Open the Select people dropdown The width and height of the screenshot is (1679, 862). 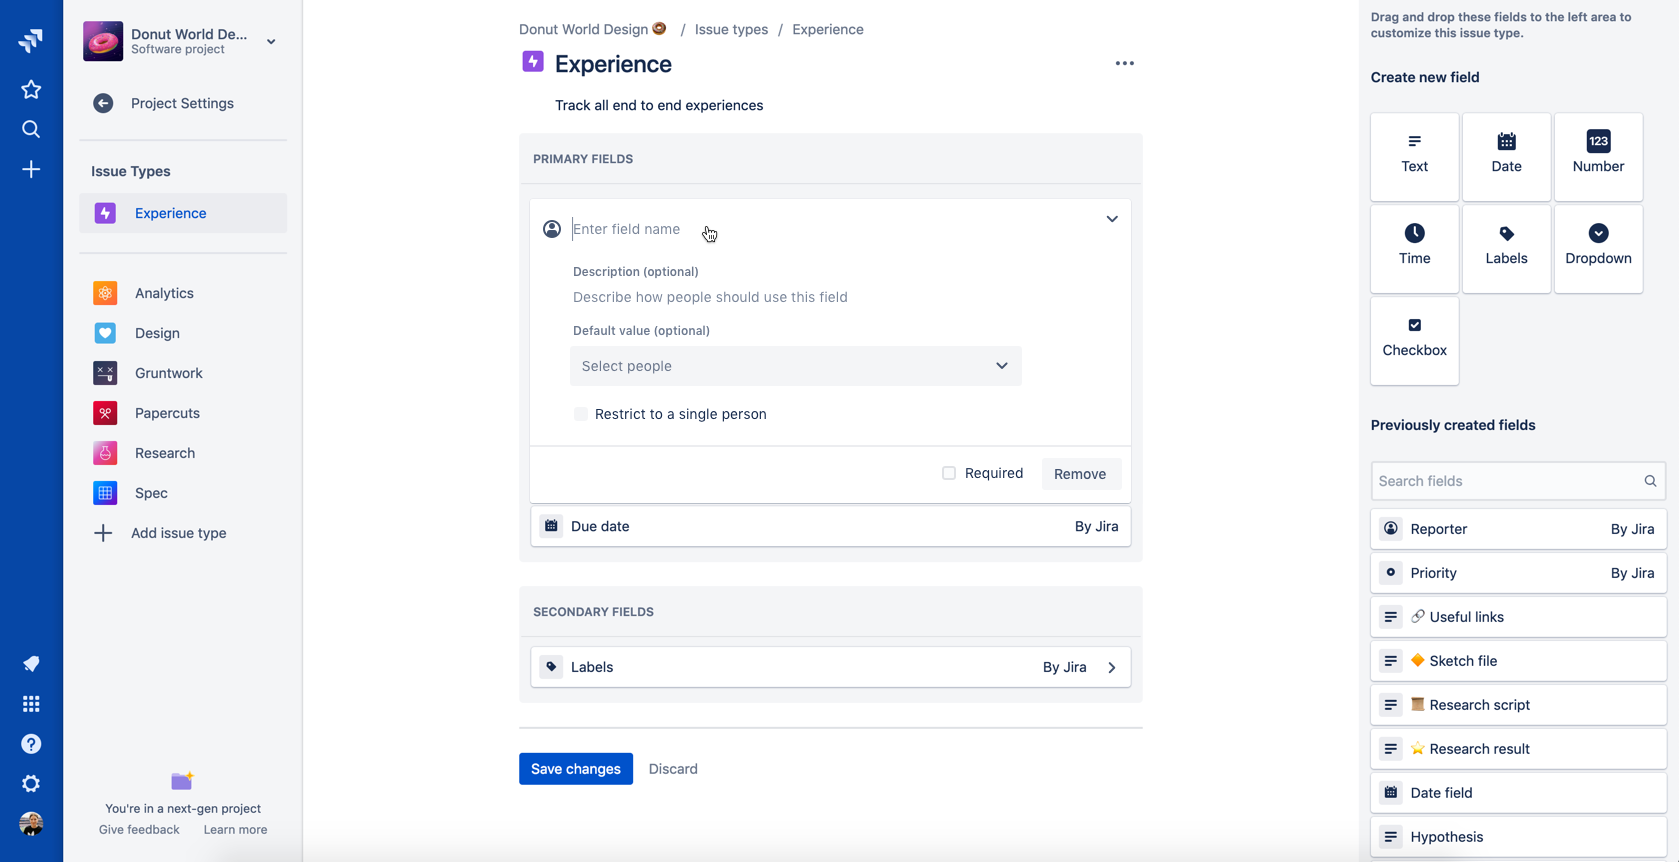[x=796, y=366]
